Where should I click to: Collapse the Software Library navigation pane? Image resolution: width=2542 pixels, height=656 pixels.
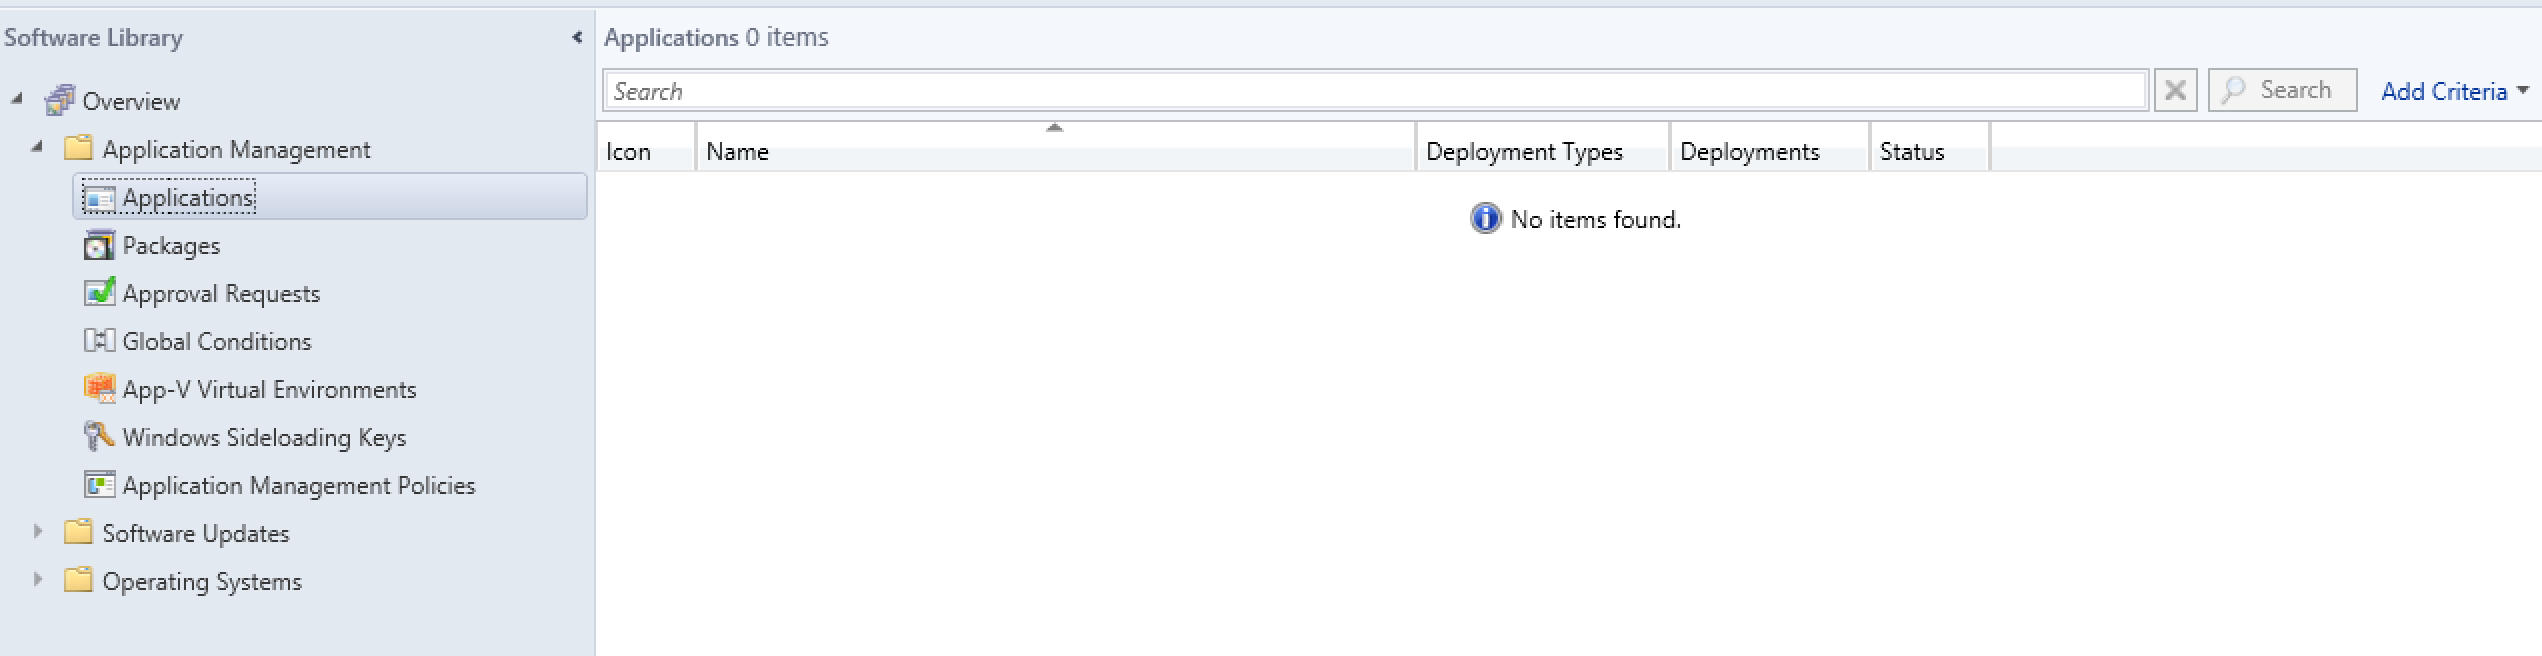click(576, 38)
